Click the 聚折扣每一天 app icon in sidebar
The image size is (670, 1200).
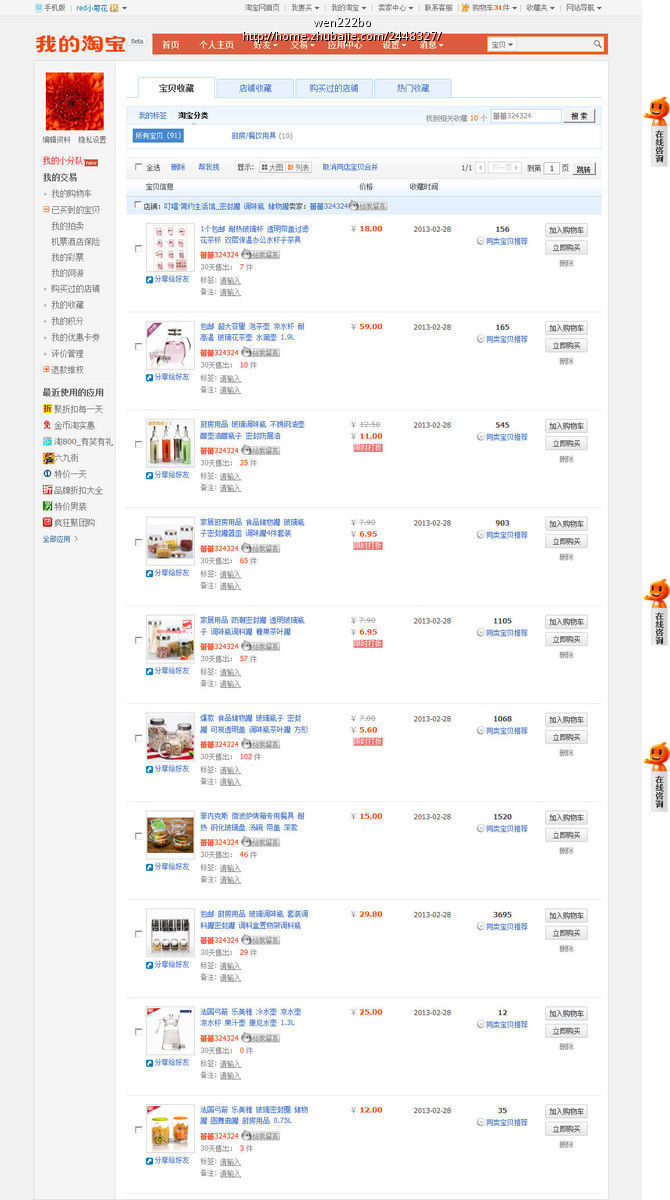(x=47, y=409)
